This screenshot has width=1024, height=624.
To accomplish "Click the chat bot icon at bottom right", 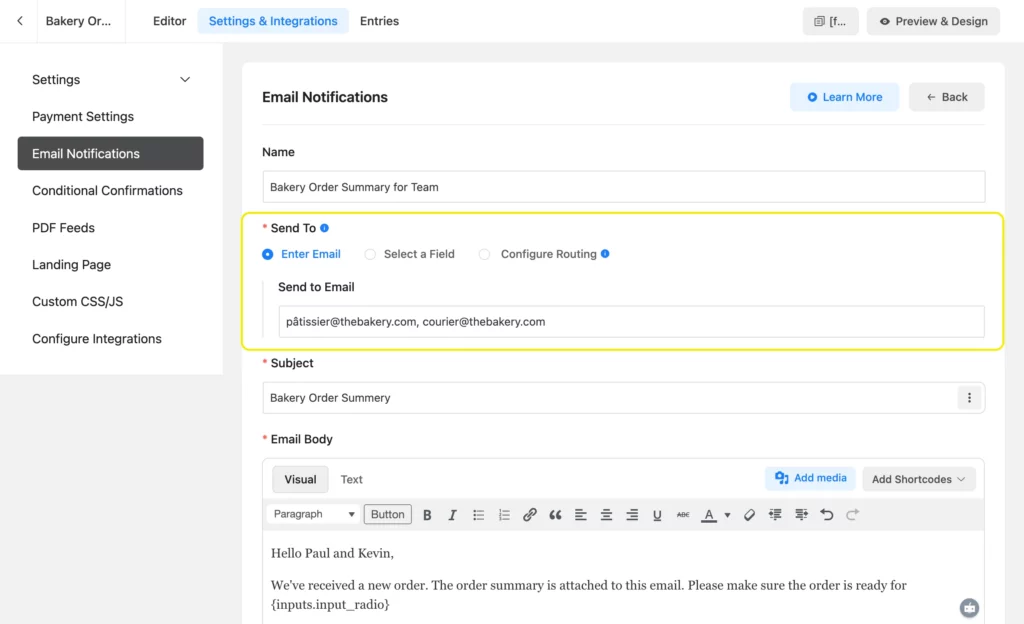I will pos(969,608).
